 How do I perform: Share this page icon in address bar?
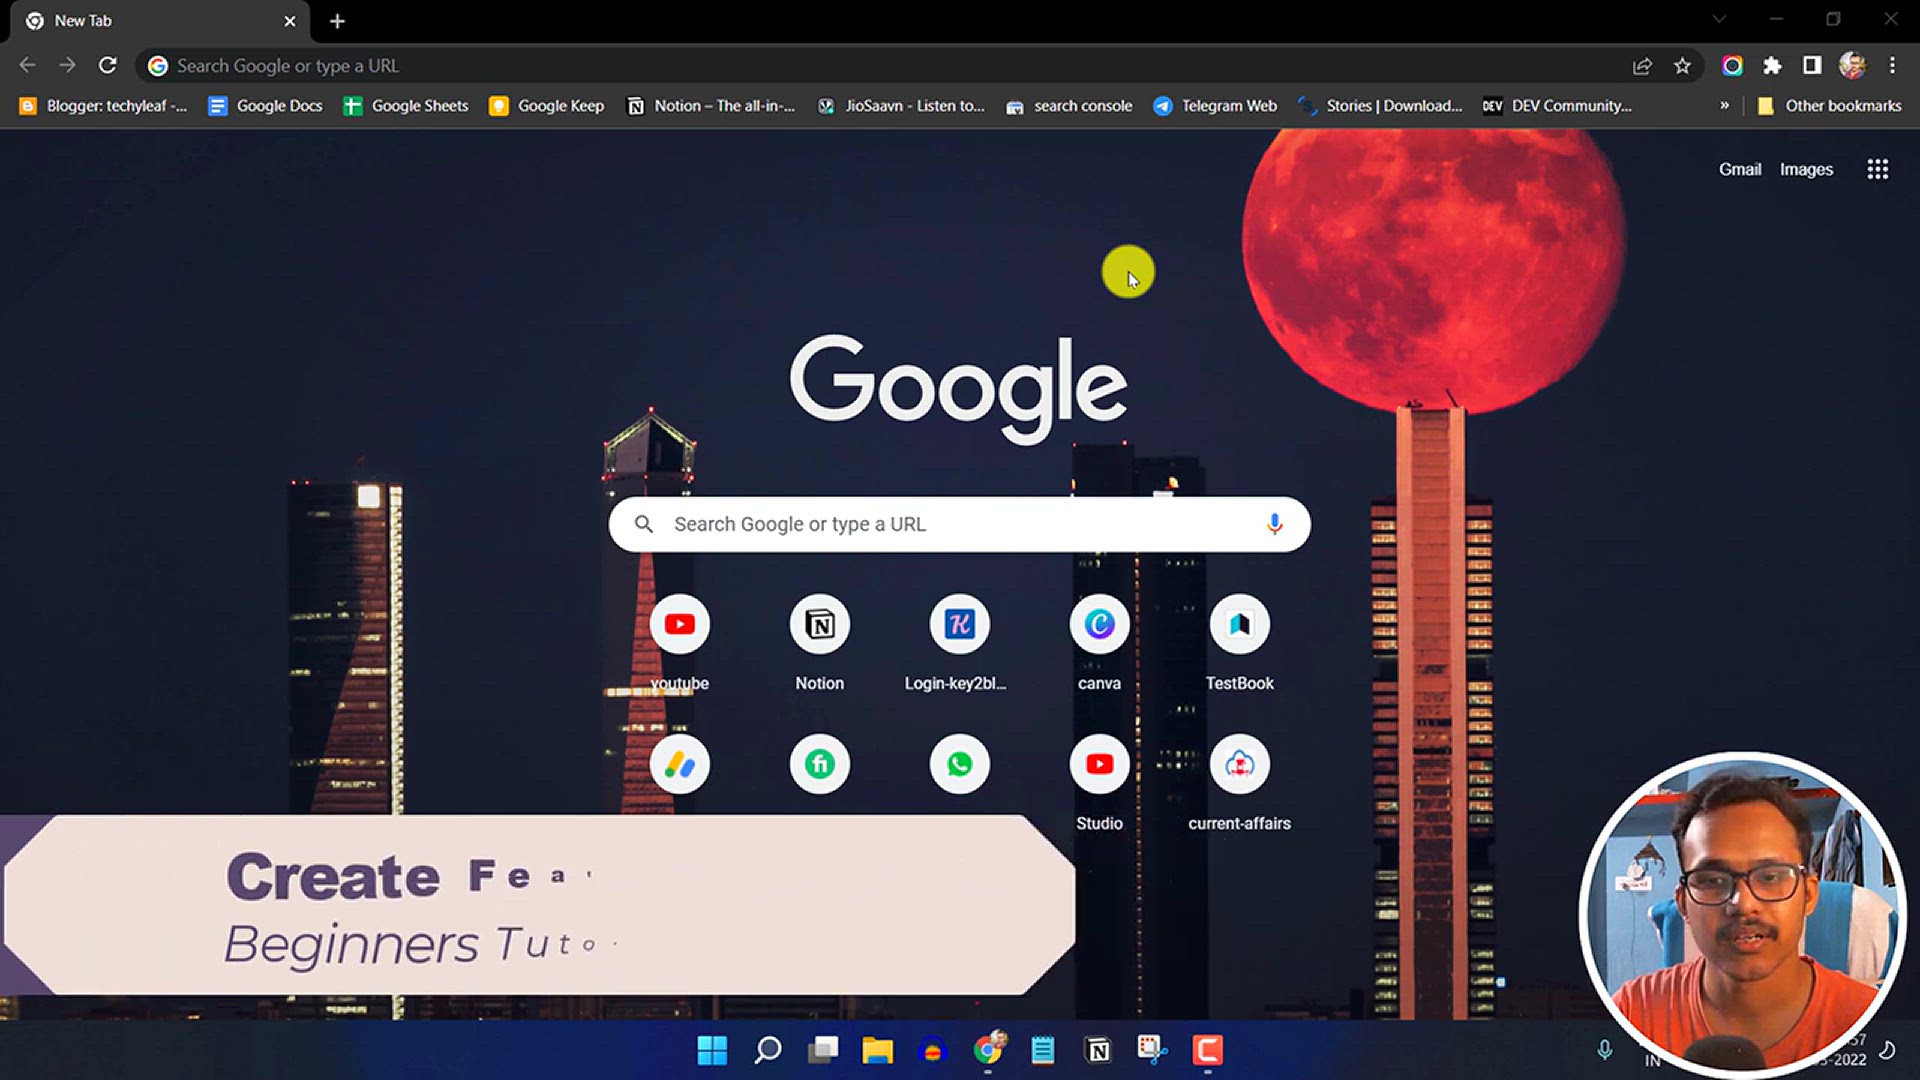click(1642, 66)
